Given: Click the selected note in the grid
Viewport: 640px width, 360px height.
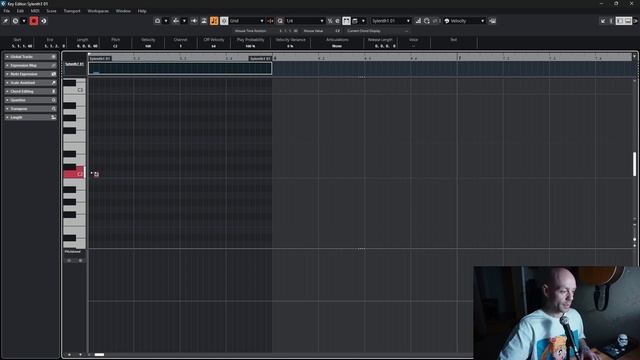Looking at the screenshot, I should pyautogui.click(x=96, y=174).
